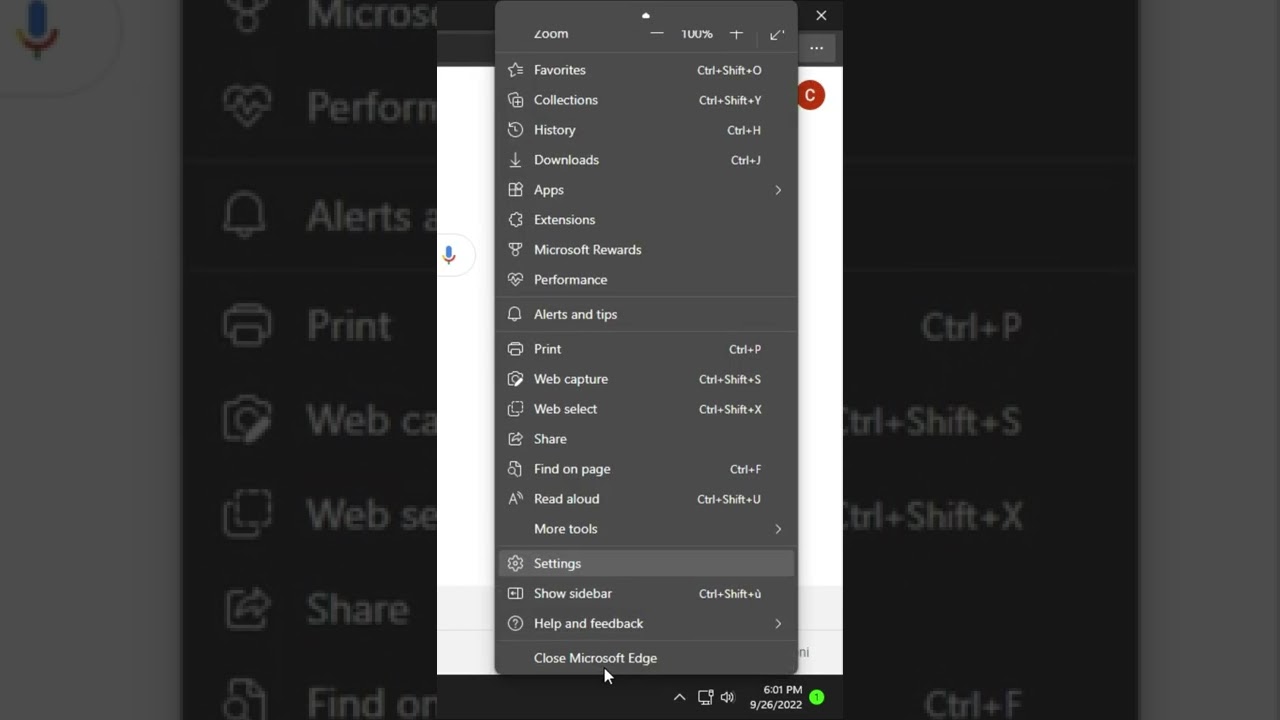Image resolution: width=1280 pixels, height=720 pixels.
Task: Click the Microsoft Rewards trophy icon
Action: (x=515, y=250)
